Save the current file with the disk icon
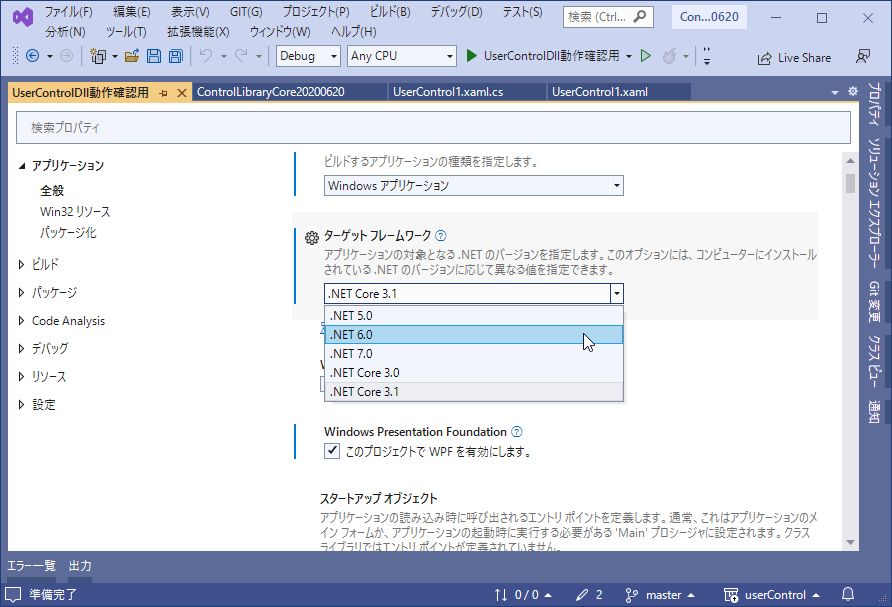 [154, 56]
